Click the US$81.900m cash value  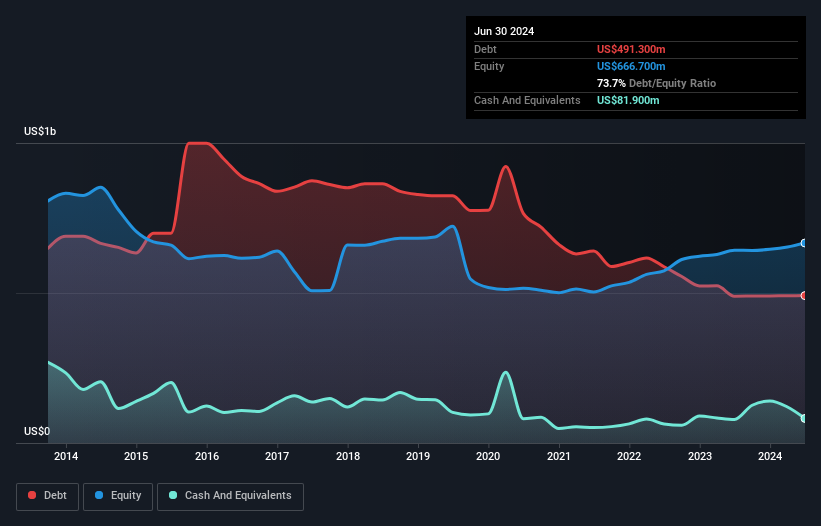click(628, 100)
